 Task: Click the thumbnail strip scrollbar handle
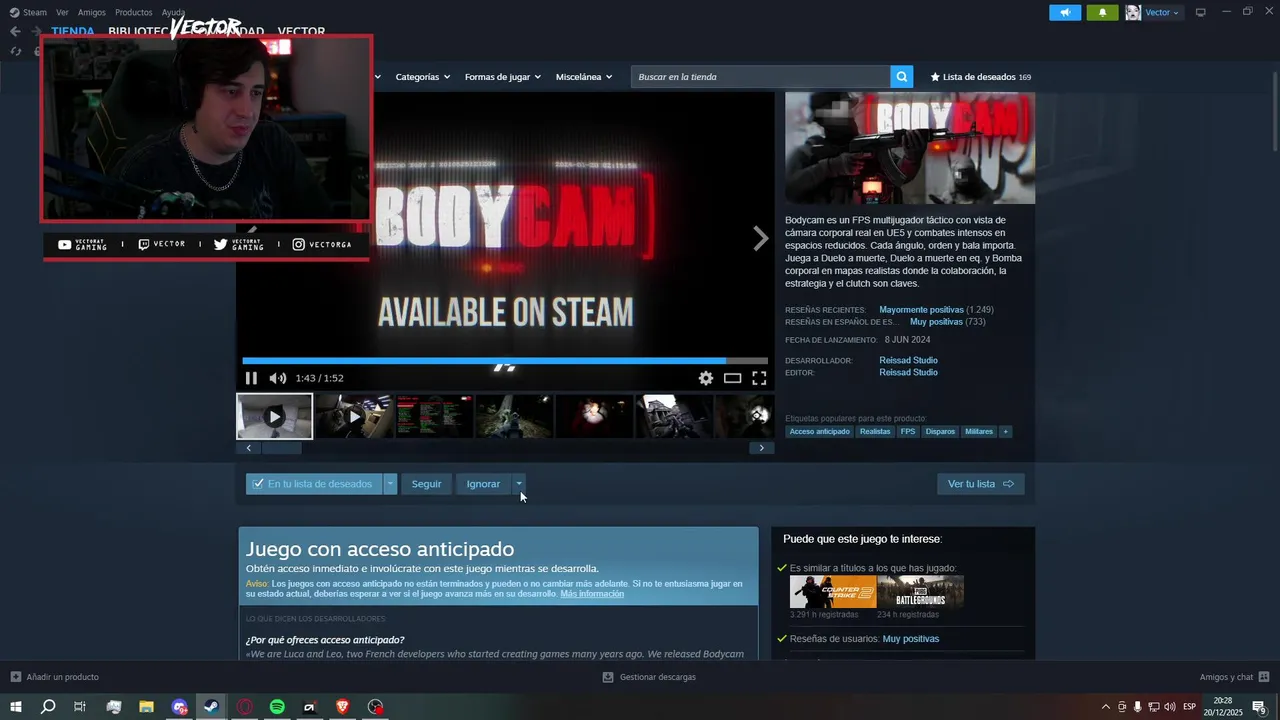[x=282, y=448]
